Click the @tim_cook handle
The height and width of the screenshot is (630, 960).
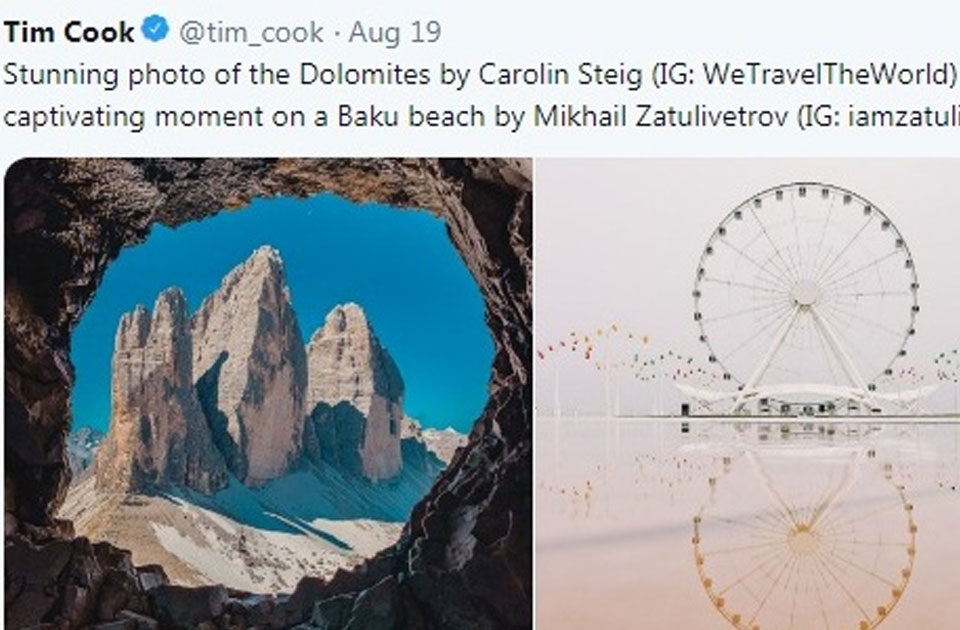(x=251, y=32)
